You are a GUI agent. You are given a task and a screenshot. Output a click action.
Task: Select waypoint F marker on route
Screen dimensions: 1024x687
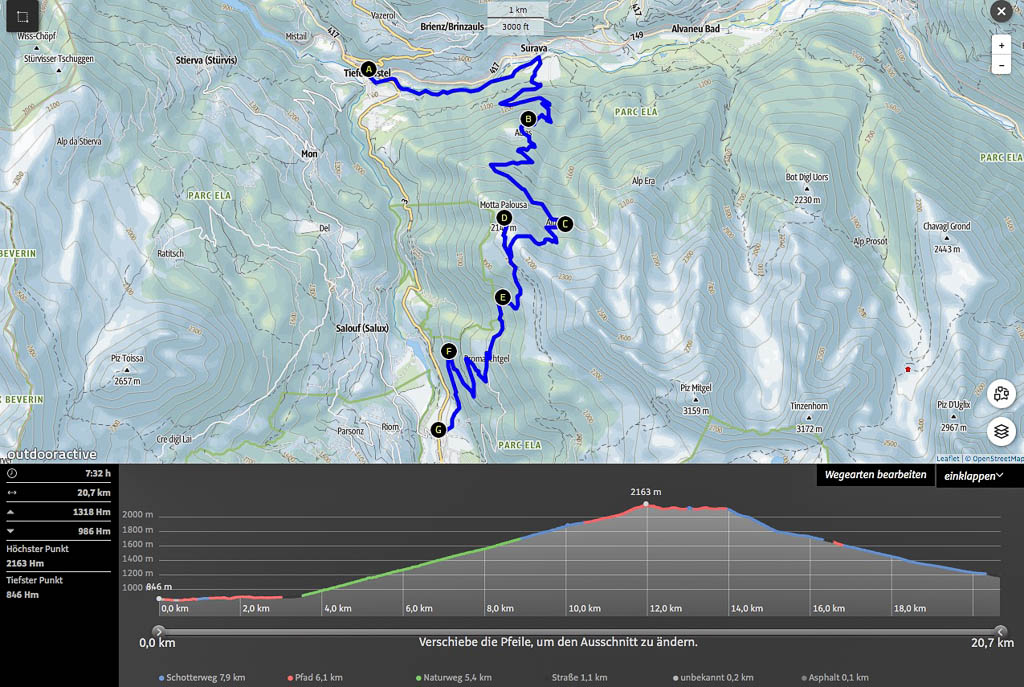pyautogui.click(x=449, y=351)
